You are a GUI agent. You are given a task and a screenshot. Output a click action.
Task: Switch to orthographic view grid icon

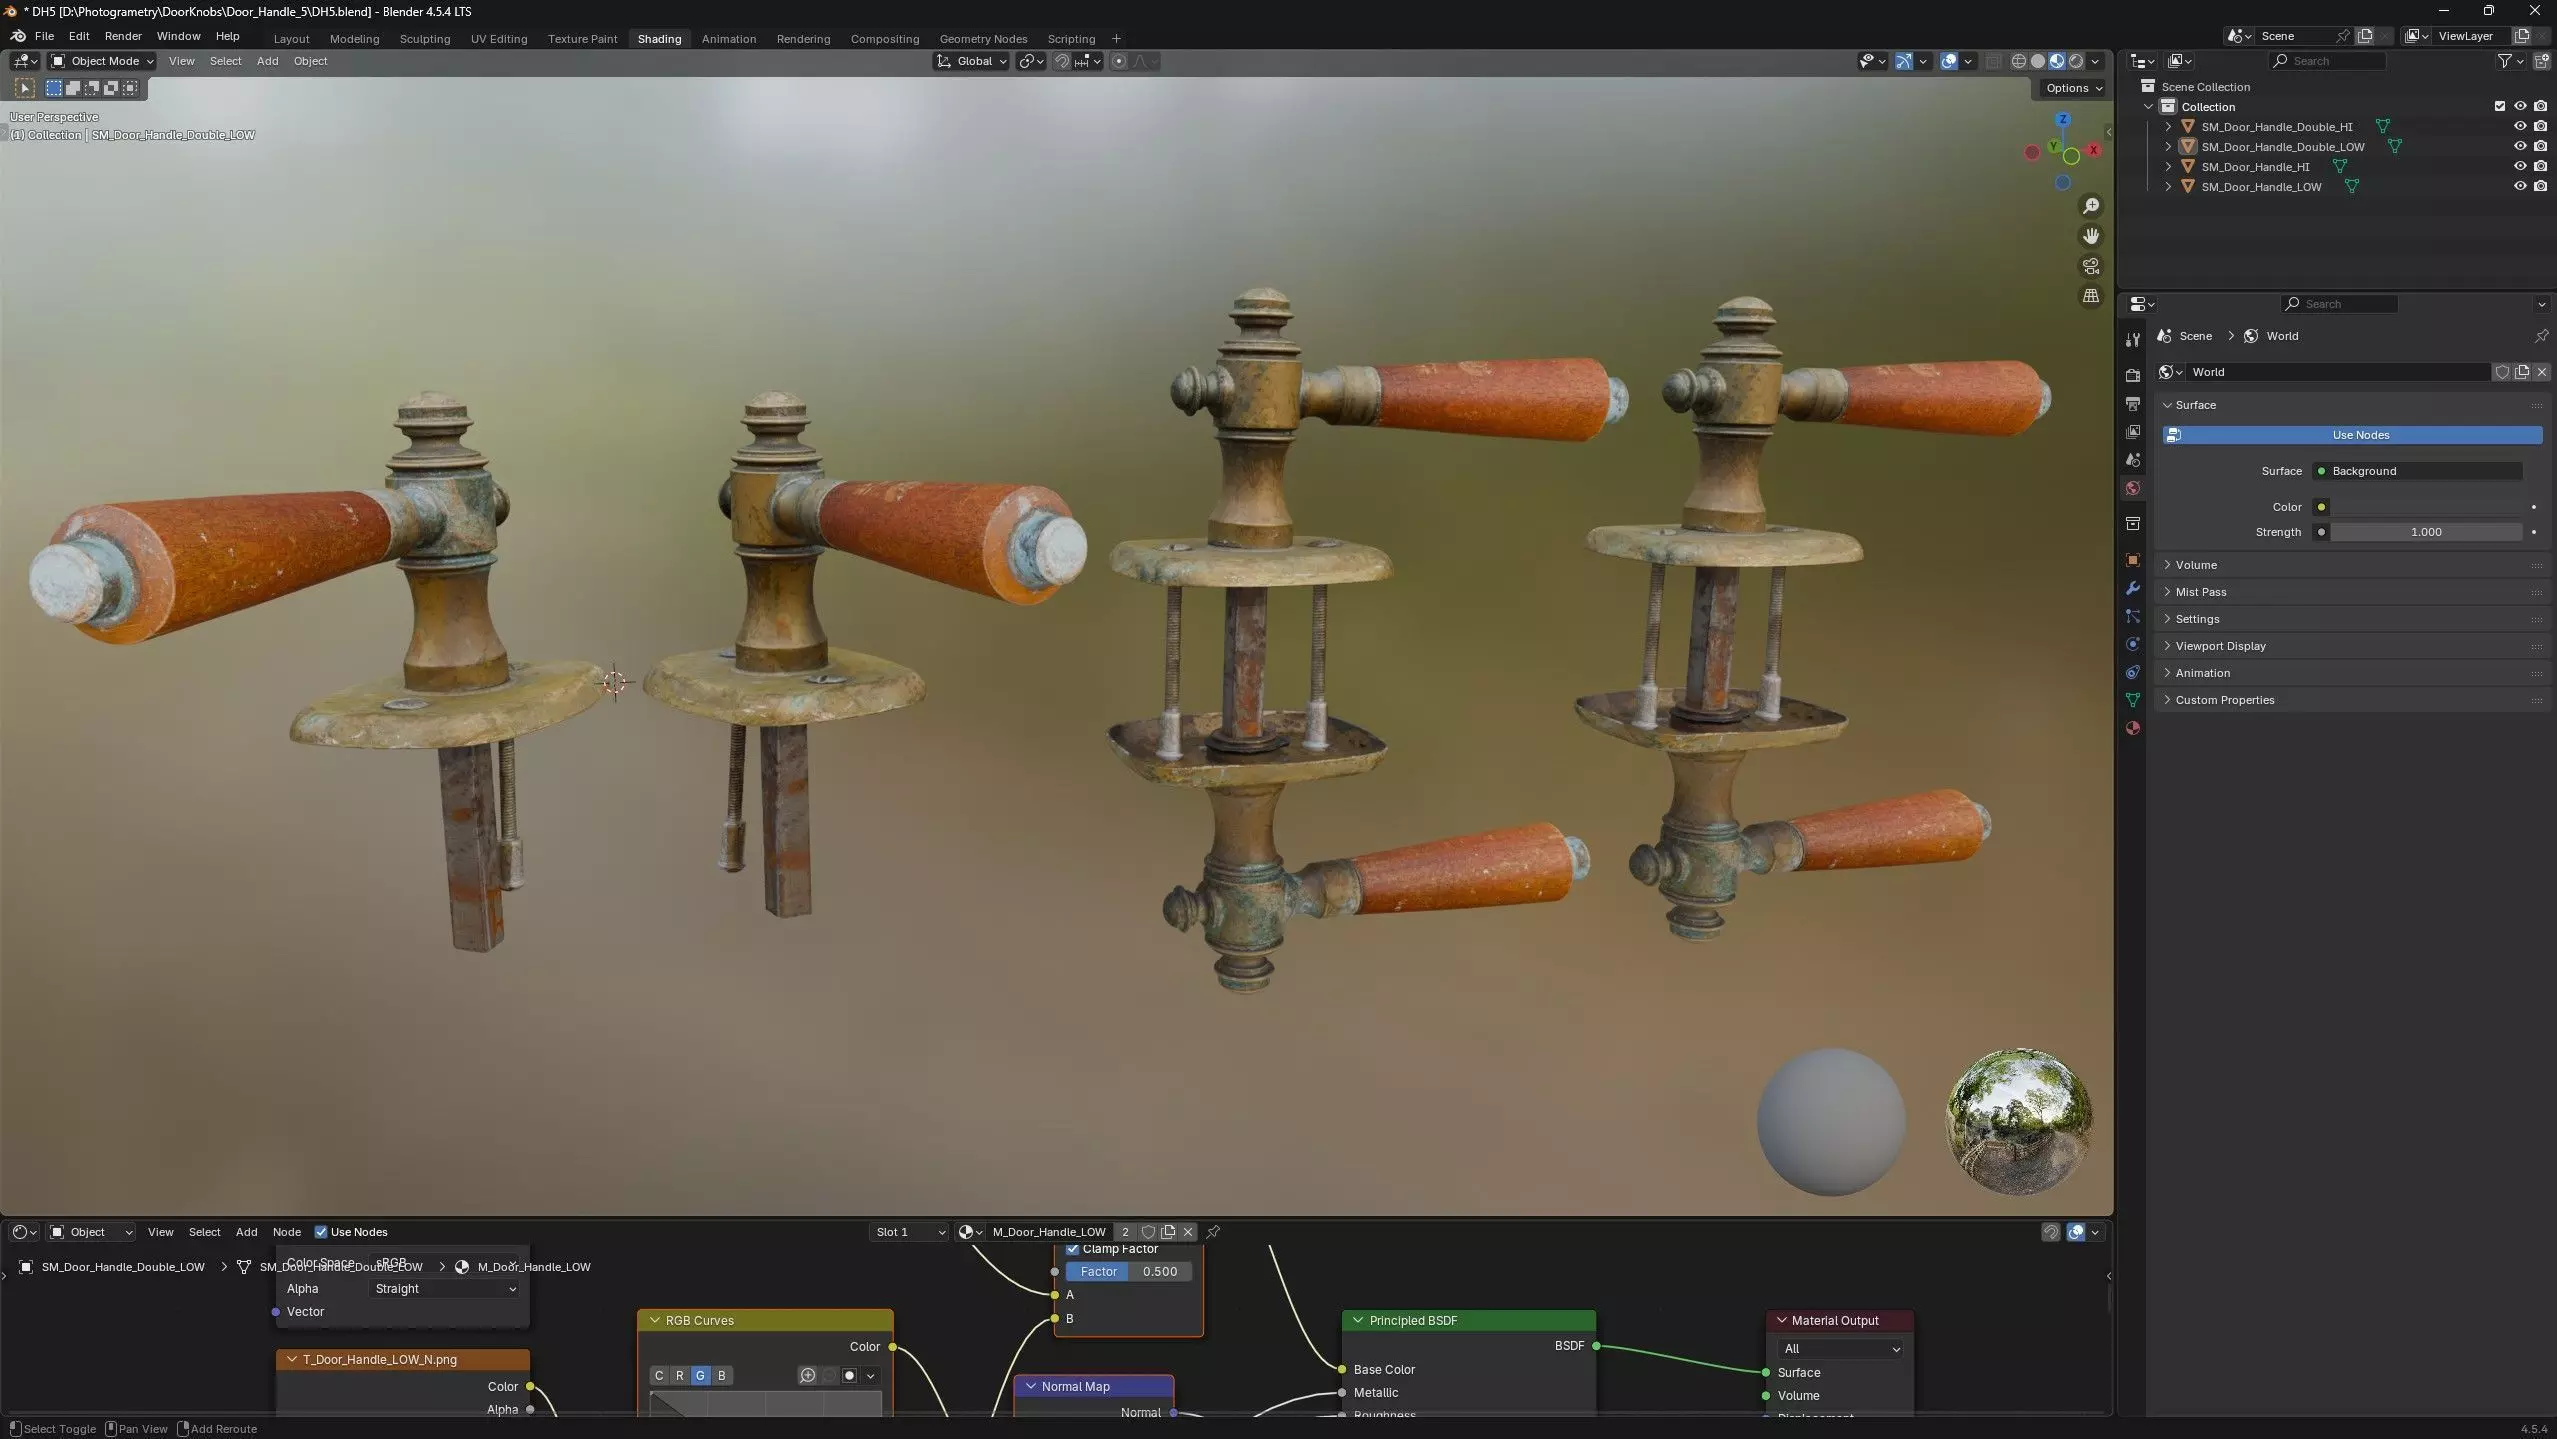coord(2090,296)
